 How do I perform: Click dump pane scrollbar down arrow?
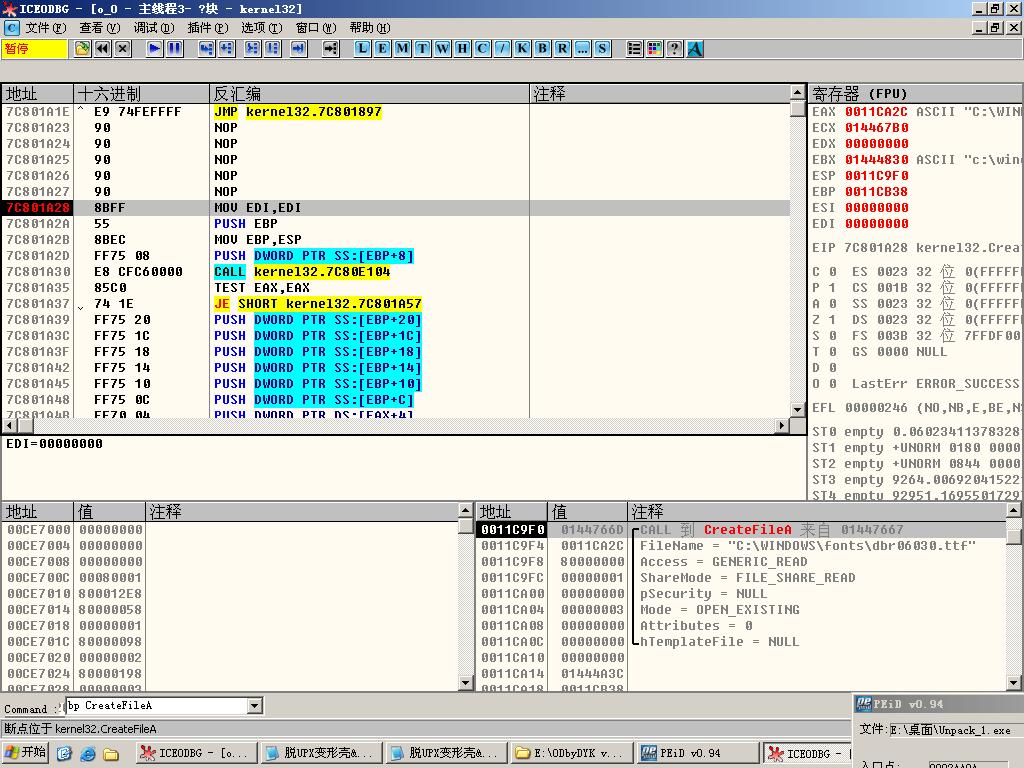(x=466, y=683)
